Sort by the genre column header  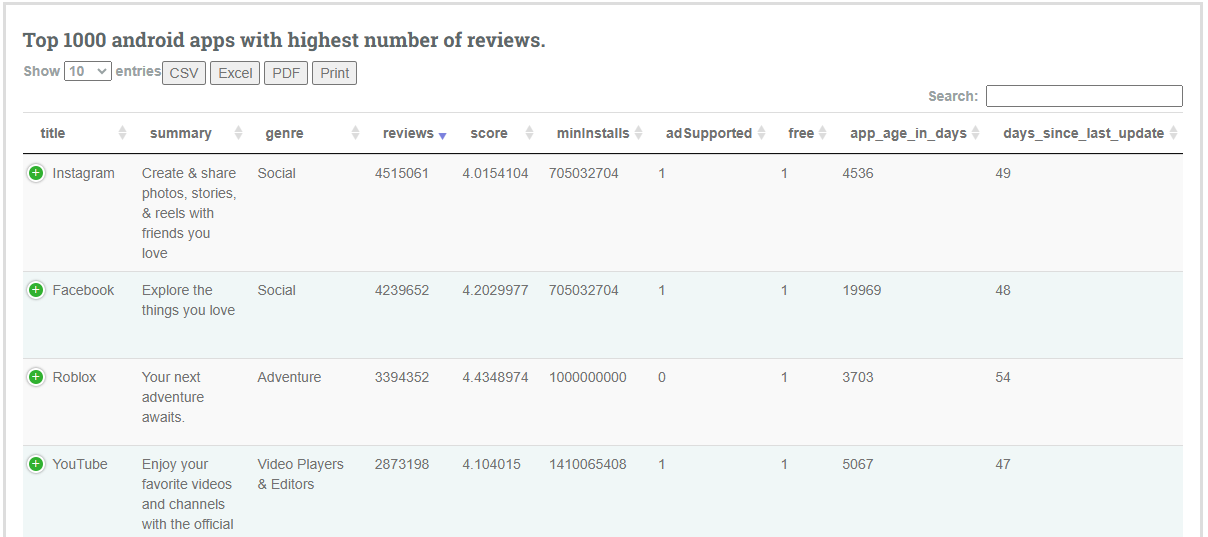(x=307, y=133)
